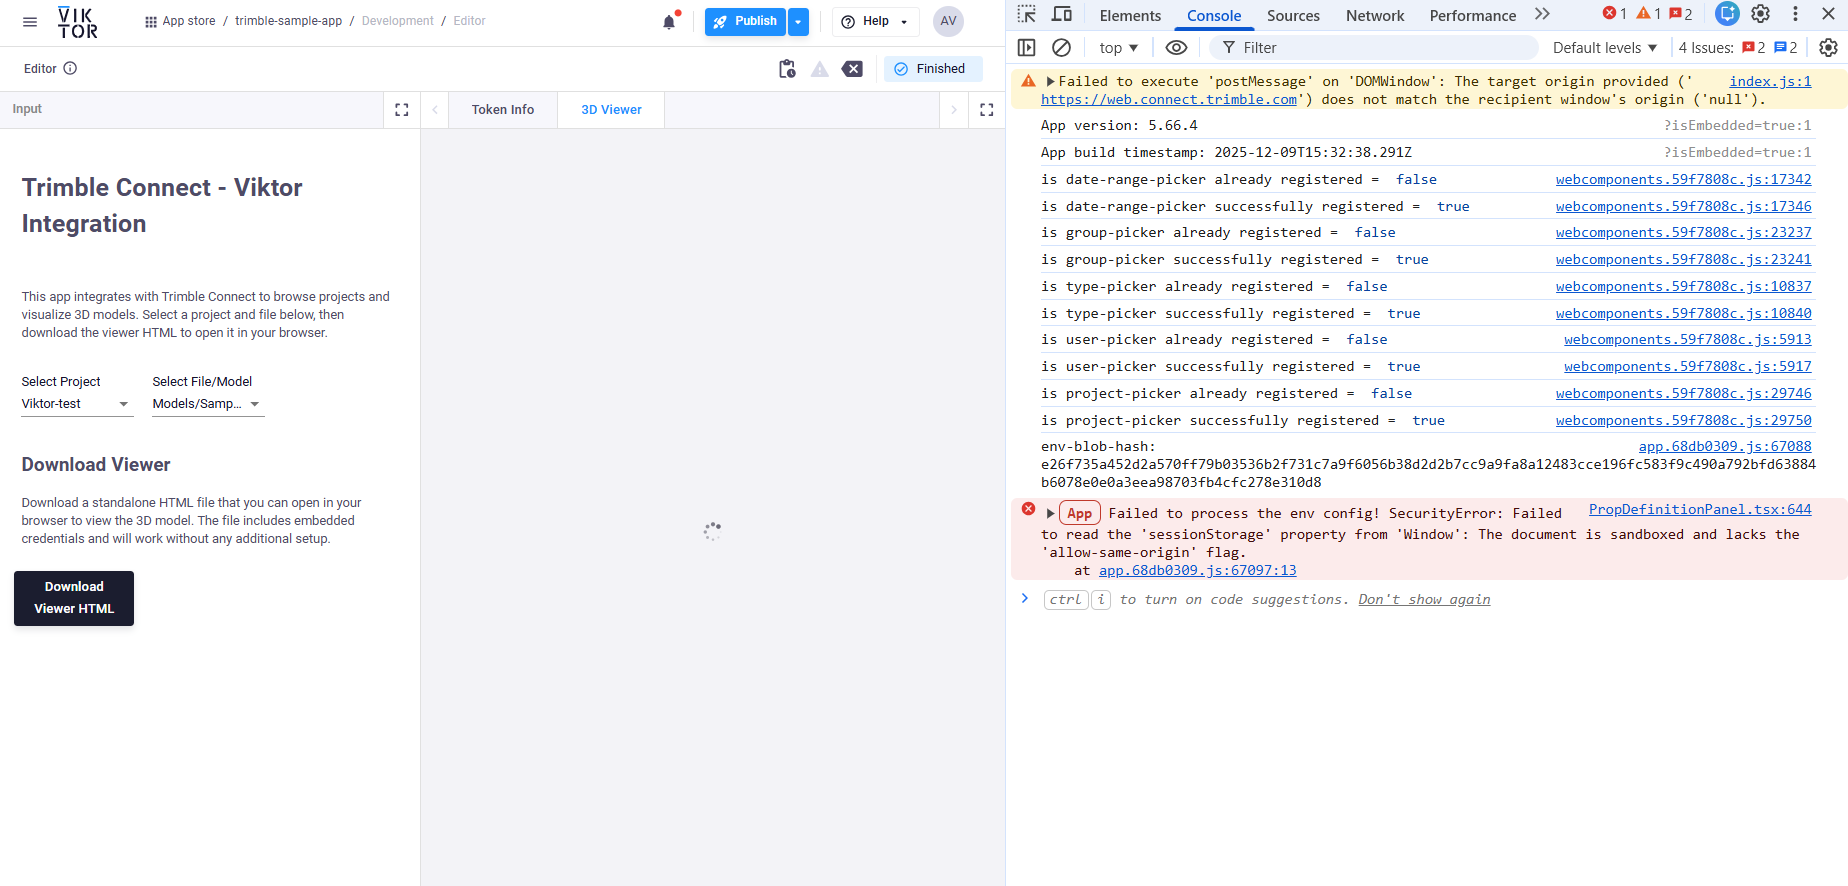The height and width of the screenshot is (886, 1848).
Task: Click the DevTools inspect element icon
Action: [x=1027, y=15]
